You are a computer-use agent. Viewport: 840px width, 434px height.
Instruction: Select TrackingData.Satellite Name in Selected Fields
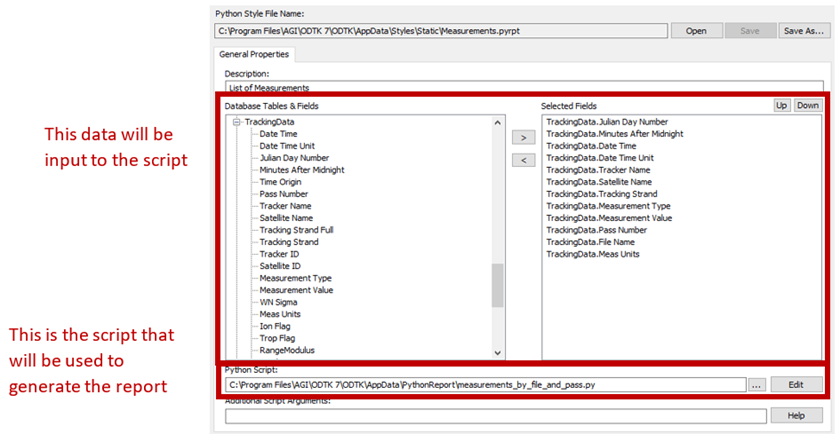click(599, 182)
